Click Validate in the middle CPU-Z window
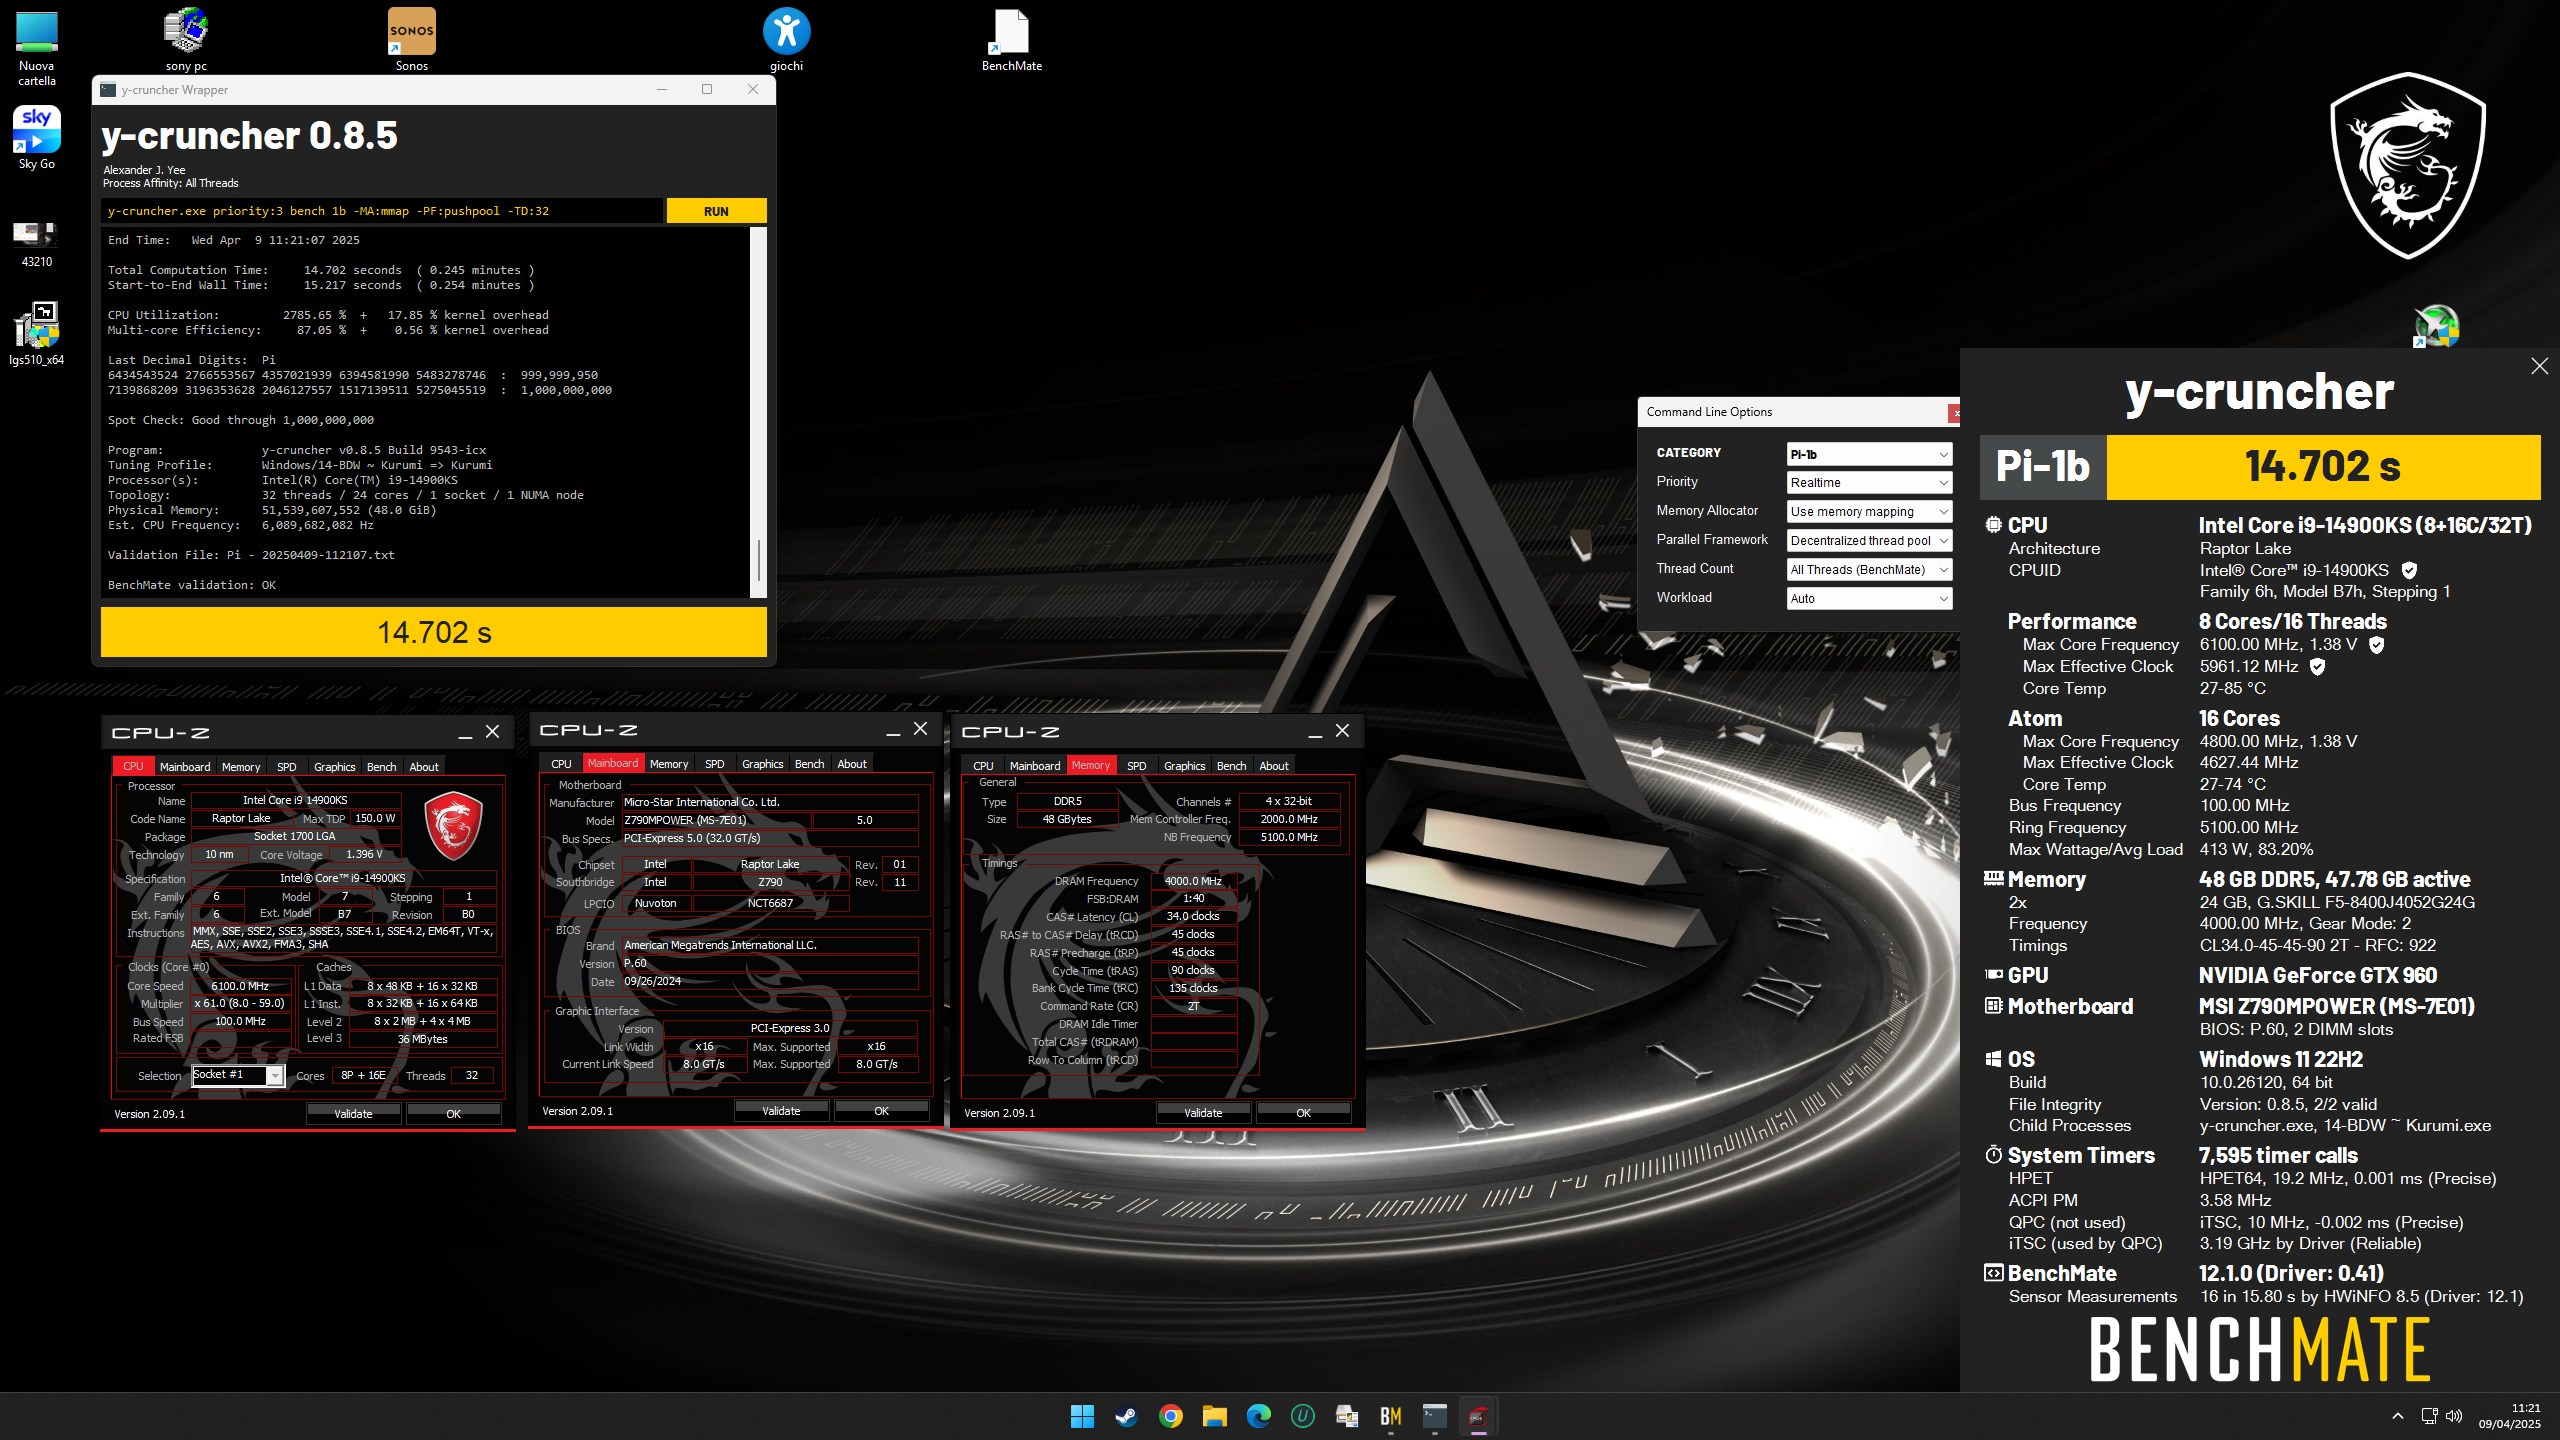Screen dimensions: 2560x1440 (781, 1111)
